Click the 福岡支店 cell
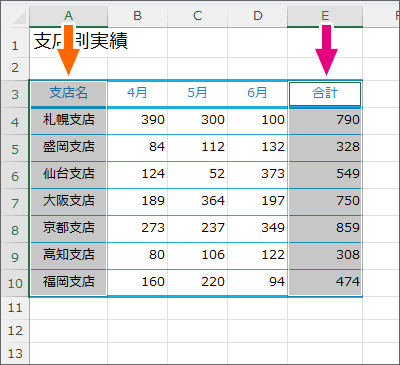 [x=68, y=283]
